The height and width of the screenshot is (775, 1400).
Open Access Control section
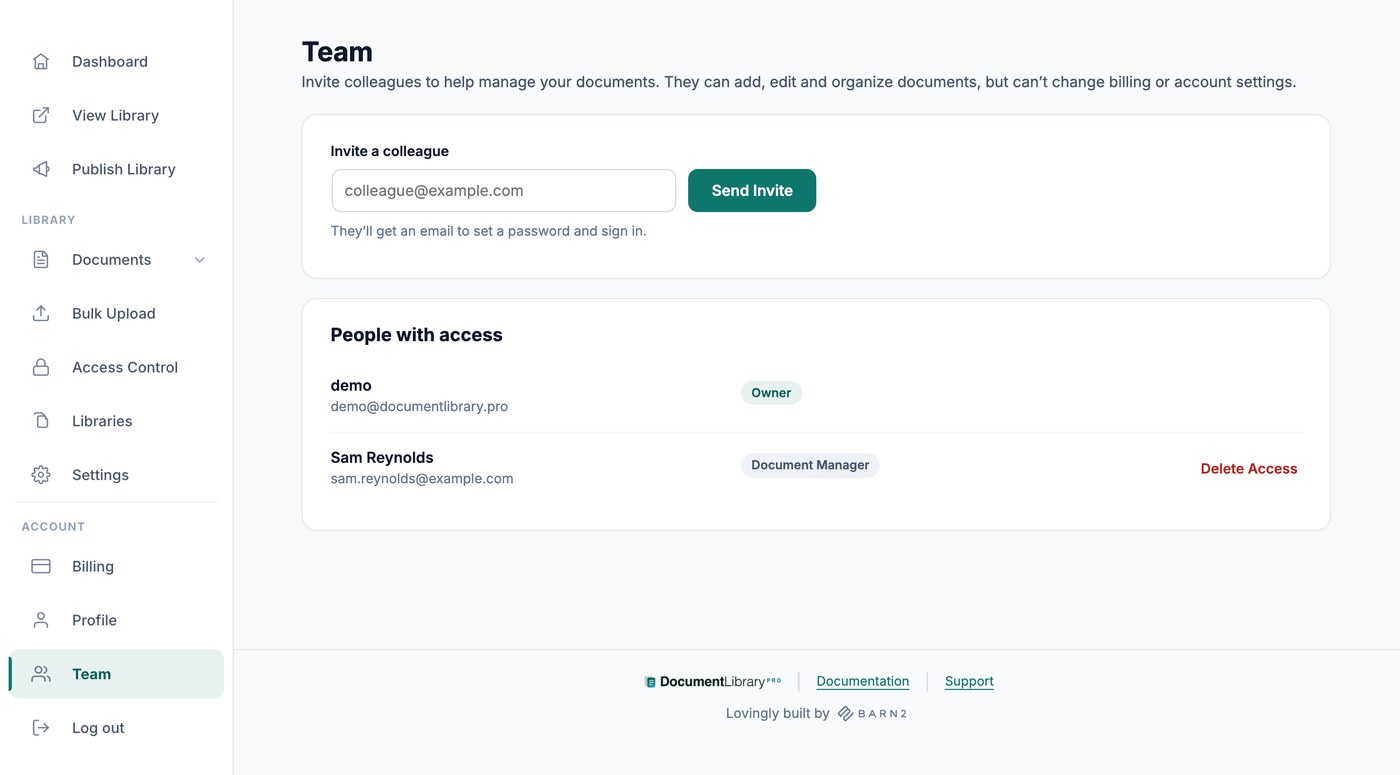(x=116, y=368)
